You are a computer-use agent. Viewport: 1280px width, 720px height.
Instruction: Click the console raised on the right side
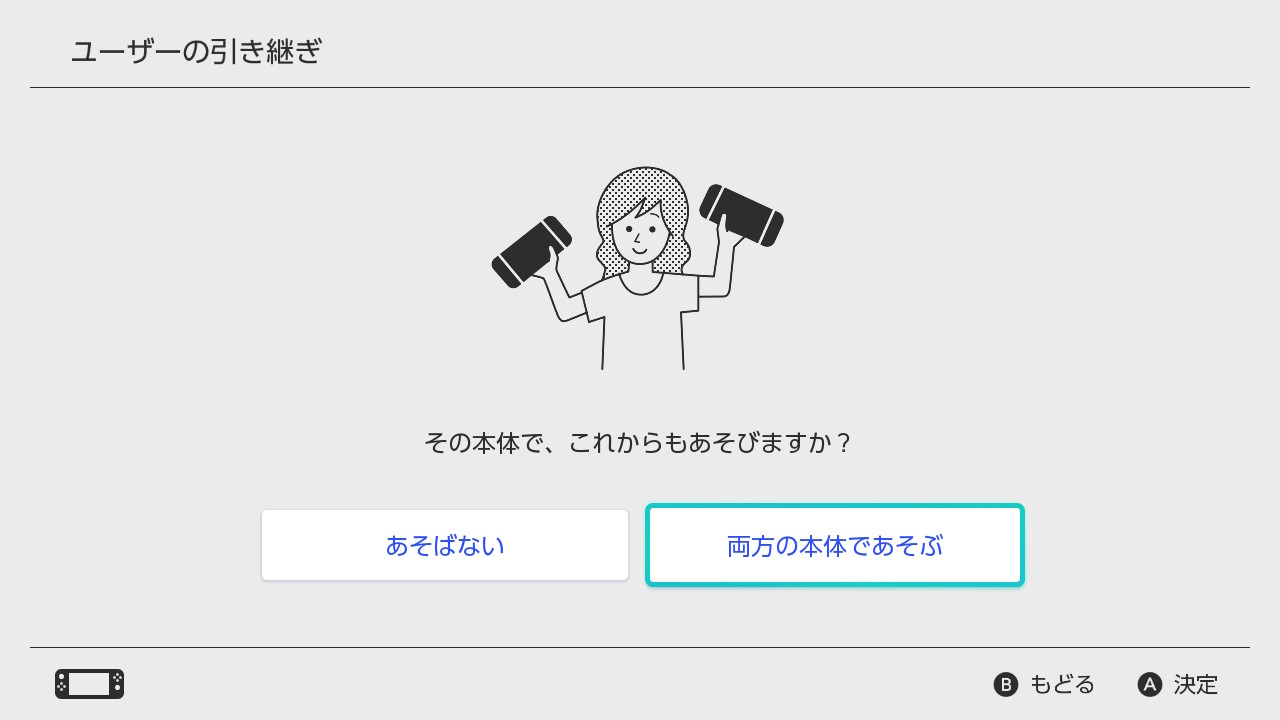tap(741, 215)
